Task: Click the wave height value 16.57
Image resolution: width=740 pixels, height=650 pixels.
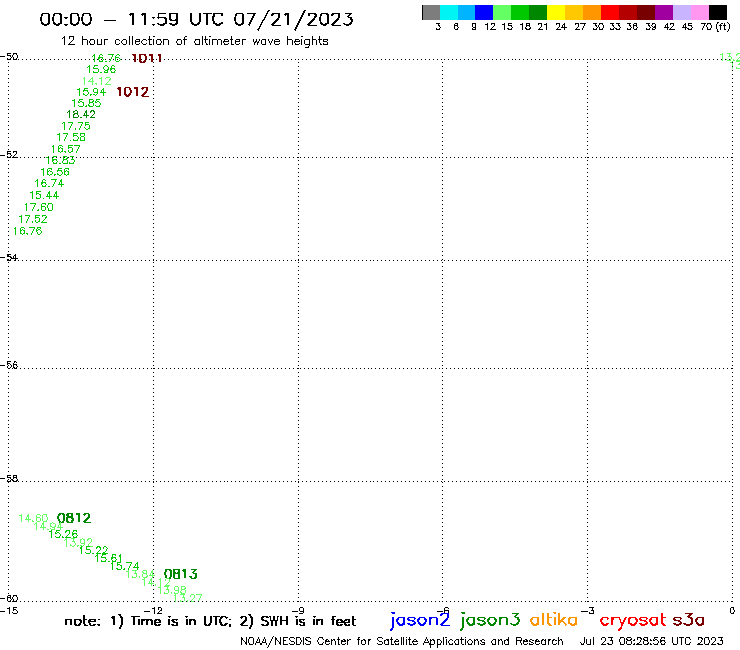Action: tap(66, 149)
